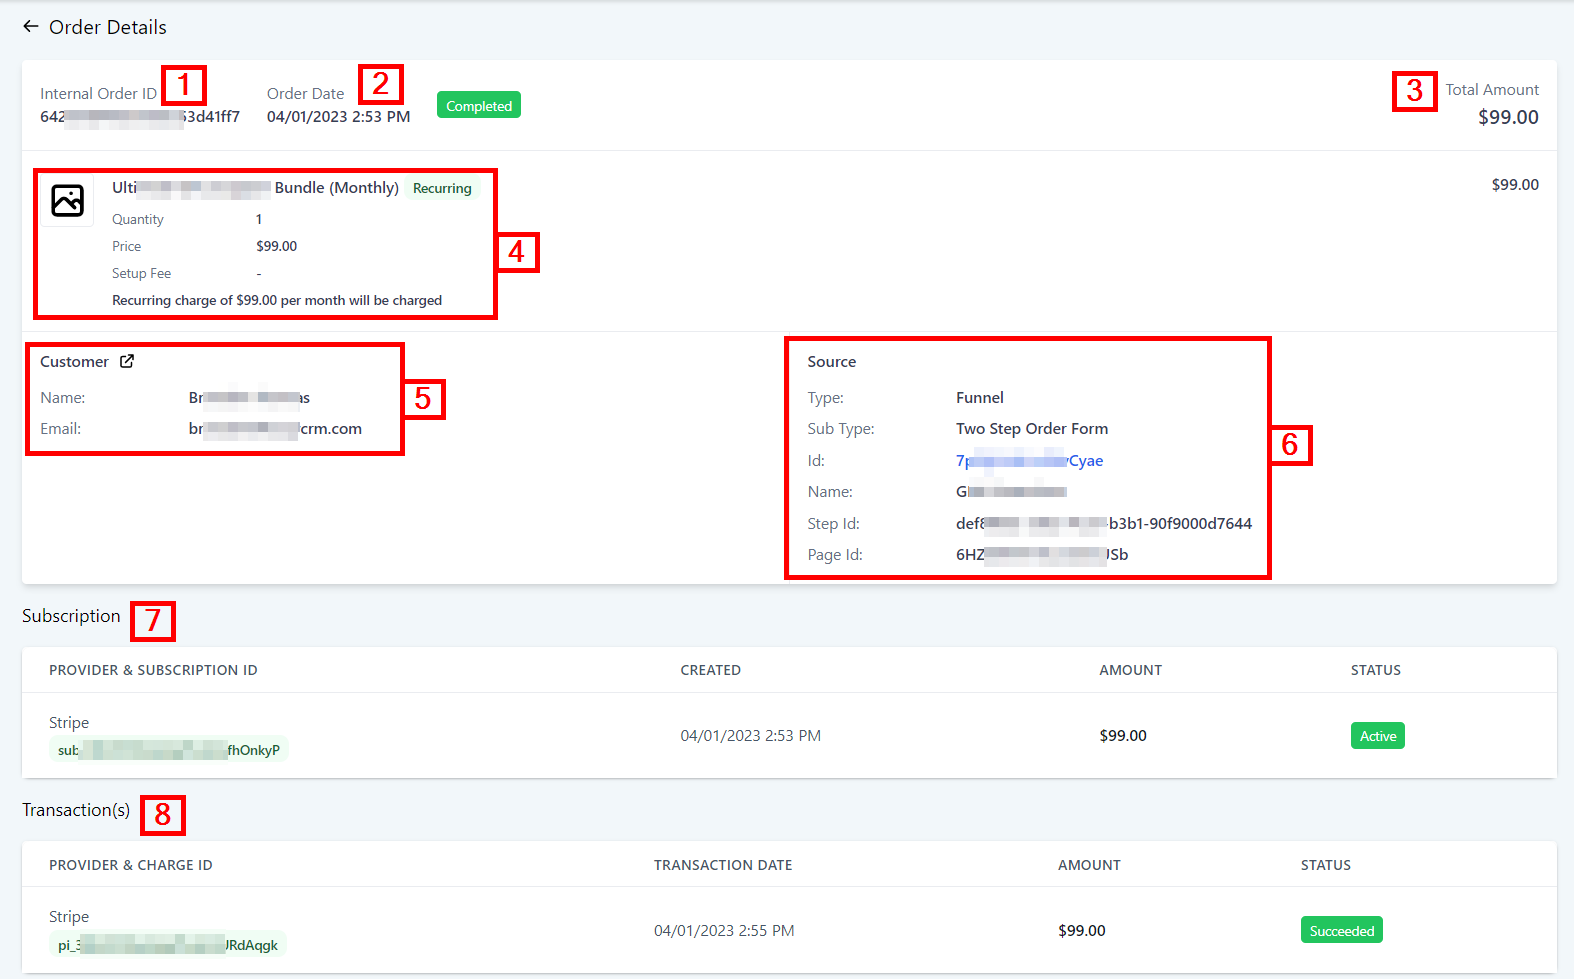Click the product image placeholder icon
Screen dimensions: 1574x979
pyautogui.click(x=67, y=200)
